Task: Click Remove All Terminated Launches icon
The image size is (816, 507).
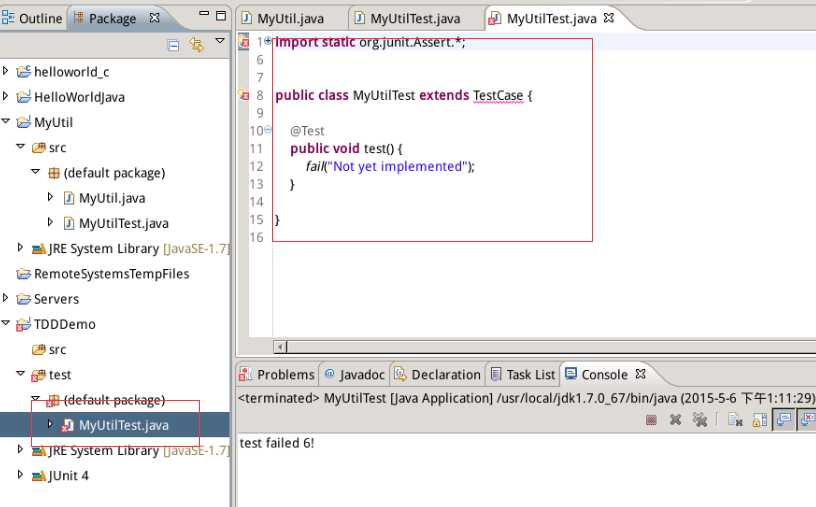Action: [x=700, y=420]
